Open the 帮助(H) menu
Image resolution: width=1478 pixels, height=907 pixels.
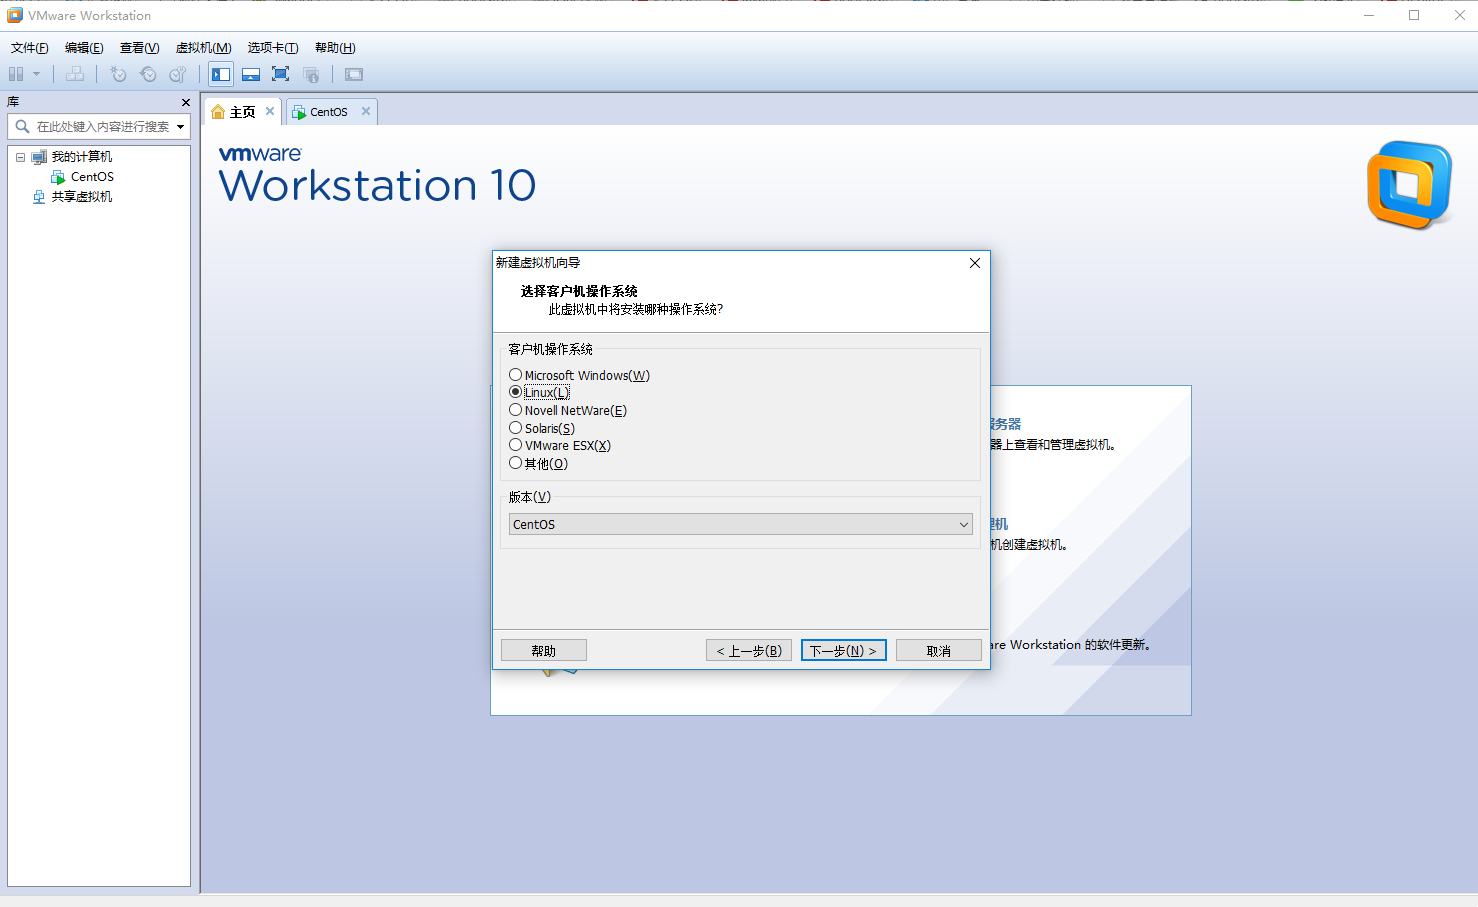tap(335, 48)
